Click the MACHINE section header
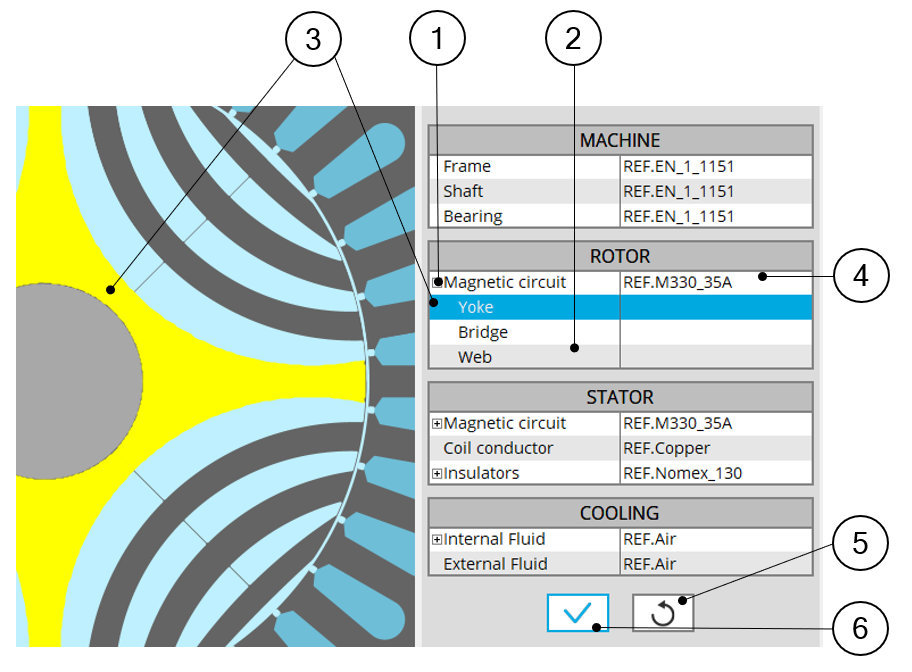912x672 pixels. click(620, 141)
